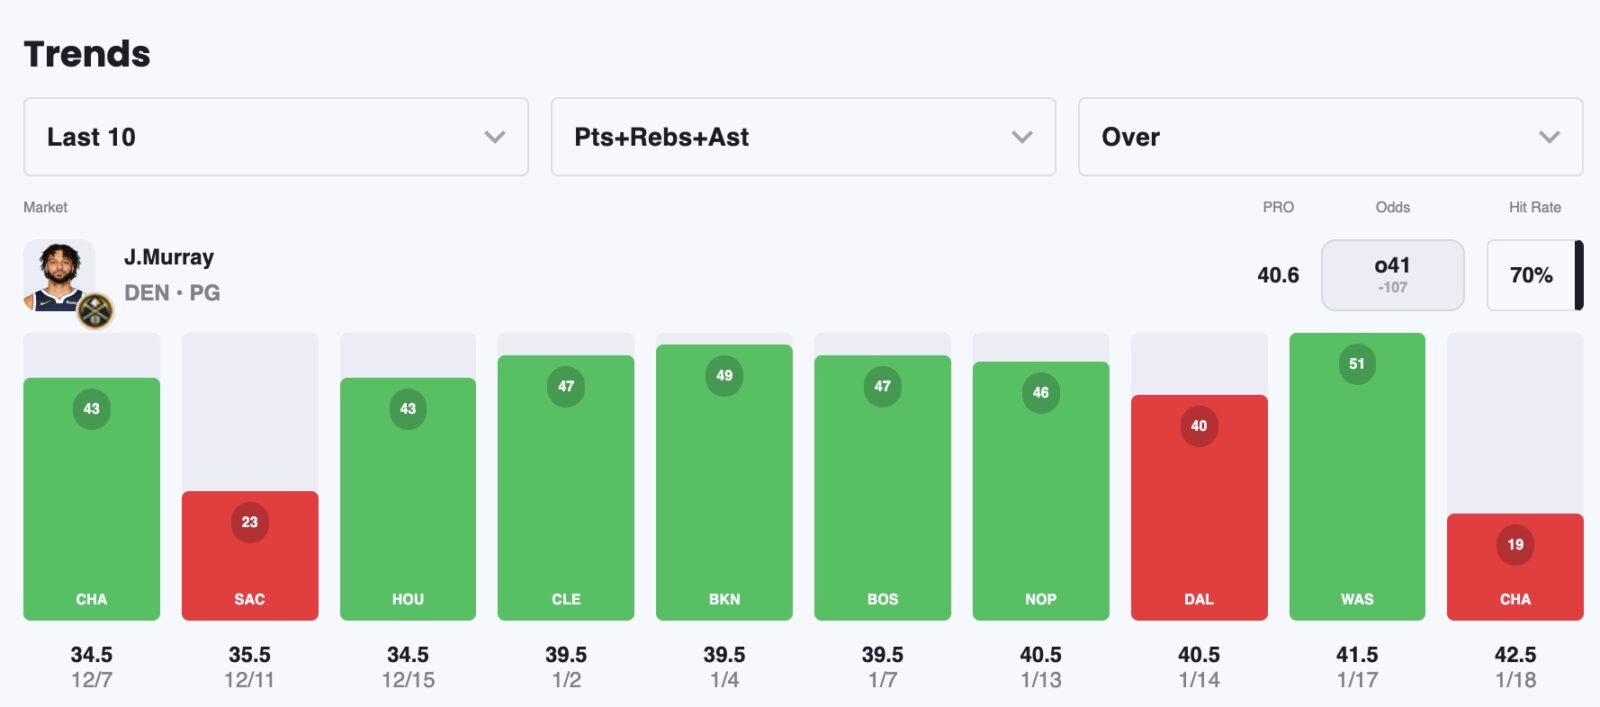Expand the Pts+Rebs+Ast stat dropdown
Viewport: 1600px width, 707px height.
coord(803,137)
